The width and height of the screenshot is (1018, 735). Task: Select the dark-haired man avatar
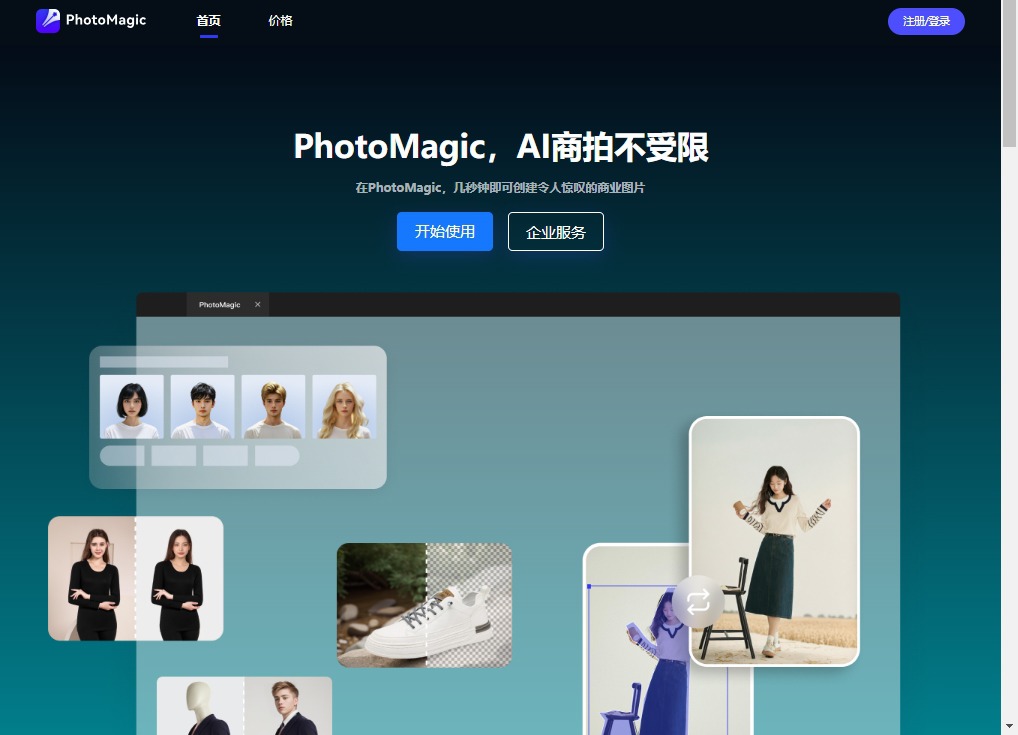click(x=203, y=406)
